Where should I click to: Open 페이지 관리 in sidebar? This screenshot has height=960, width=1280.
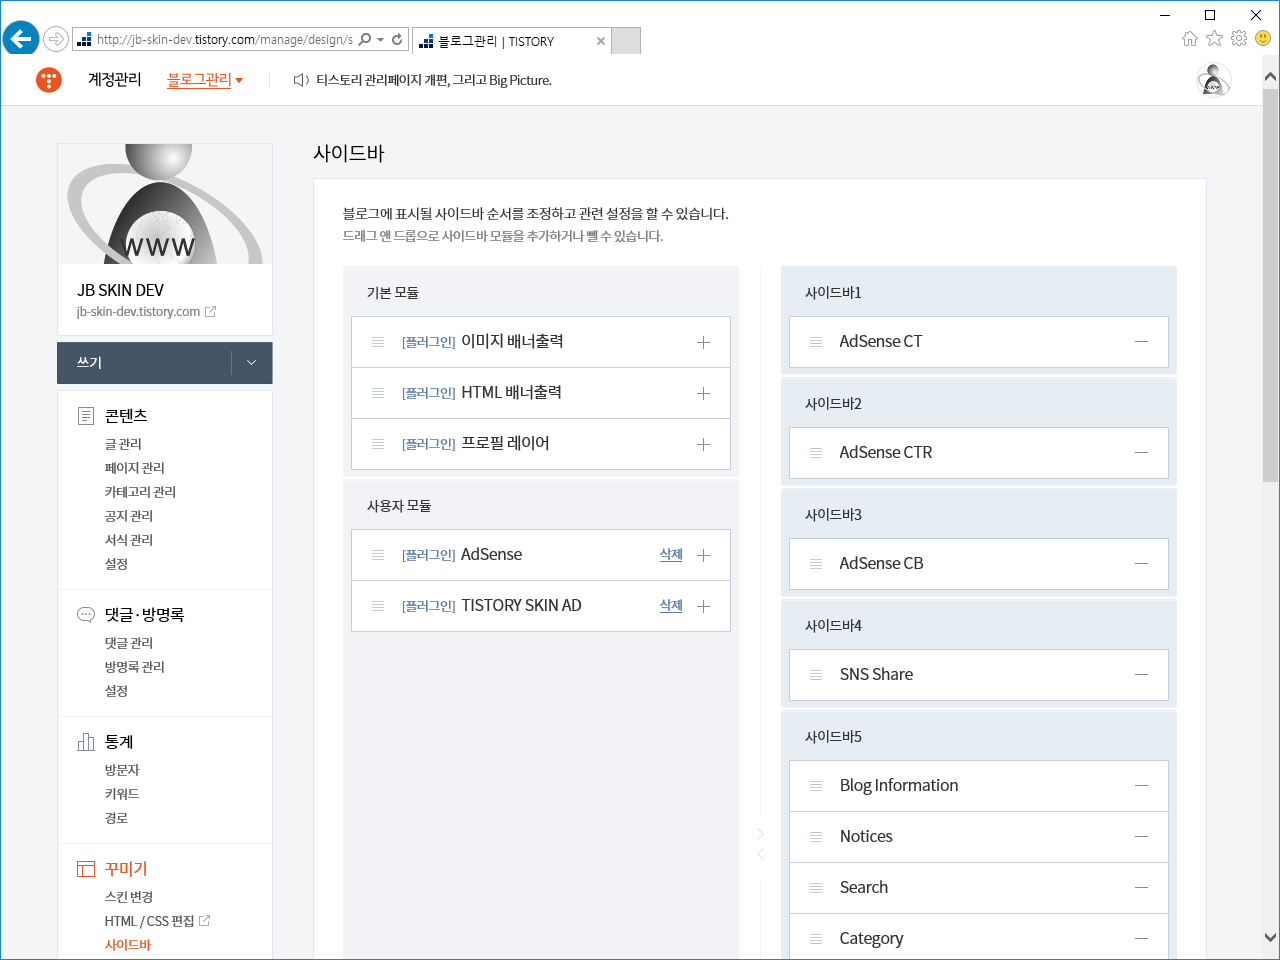[x=135, y=468]
